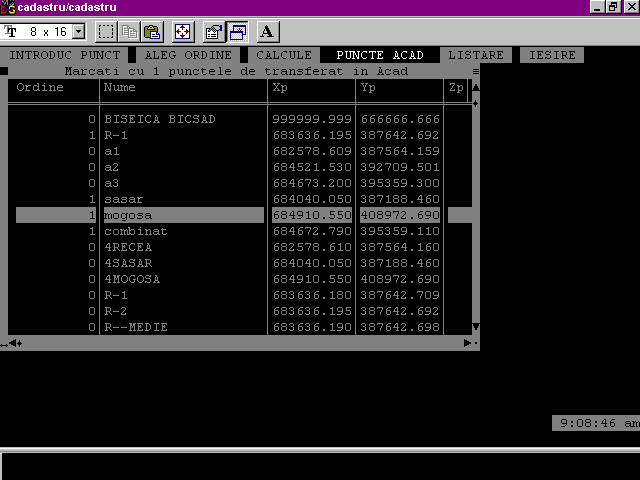Open the 8 x 16 font size dropdown

pyautogui.click(x=79, y=32)
